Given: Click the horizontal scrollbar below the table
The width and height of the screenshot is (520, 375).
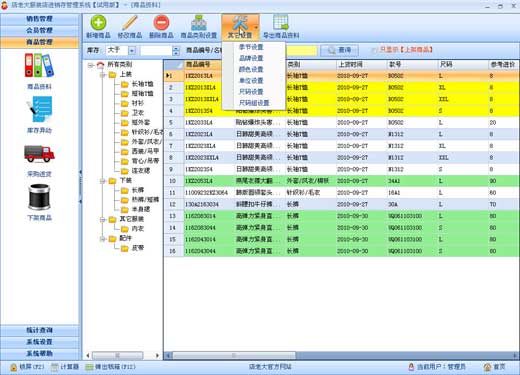Looking at the screenshot, I should pos(233,355).
